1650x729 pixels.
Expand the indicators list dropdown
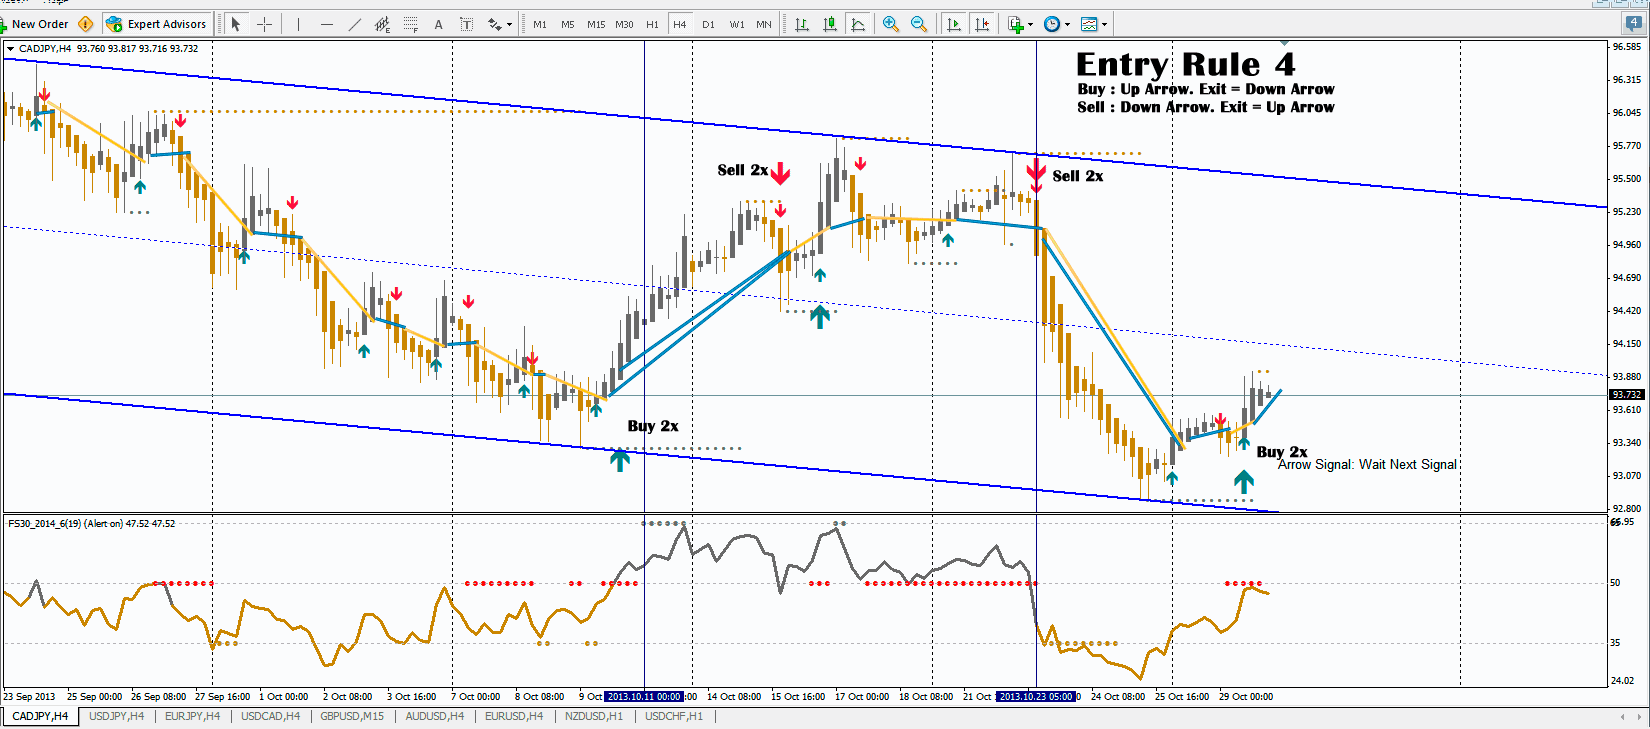point(1030,24)
